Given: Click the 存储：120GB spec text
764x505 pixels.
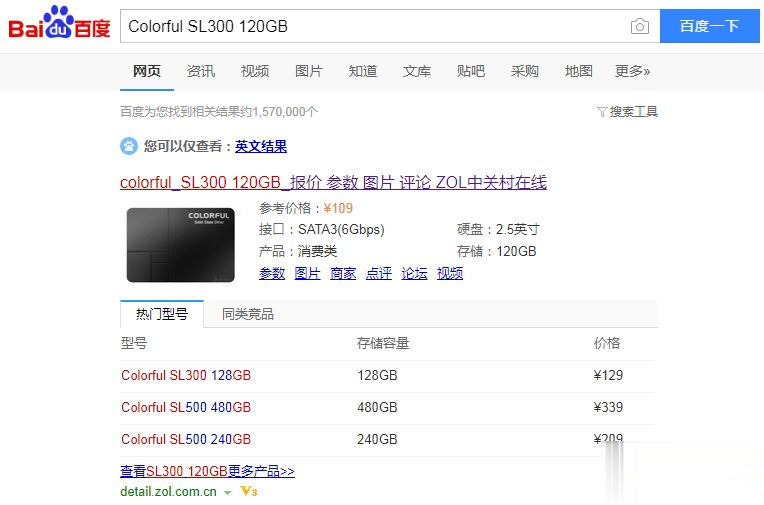Looking at the screenshot, I should pyautogui.click(x=497, y=252).
